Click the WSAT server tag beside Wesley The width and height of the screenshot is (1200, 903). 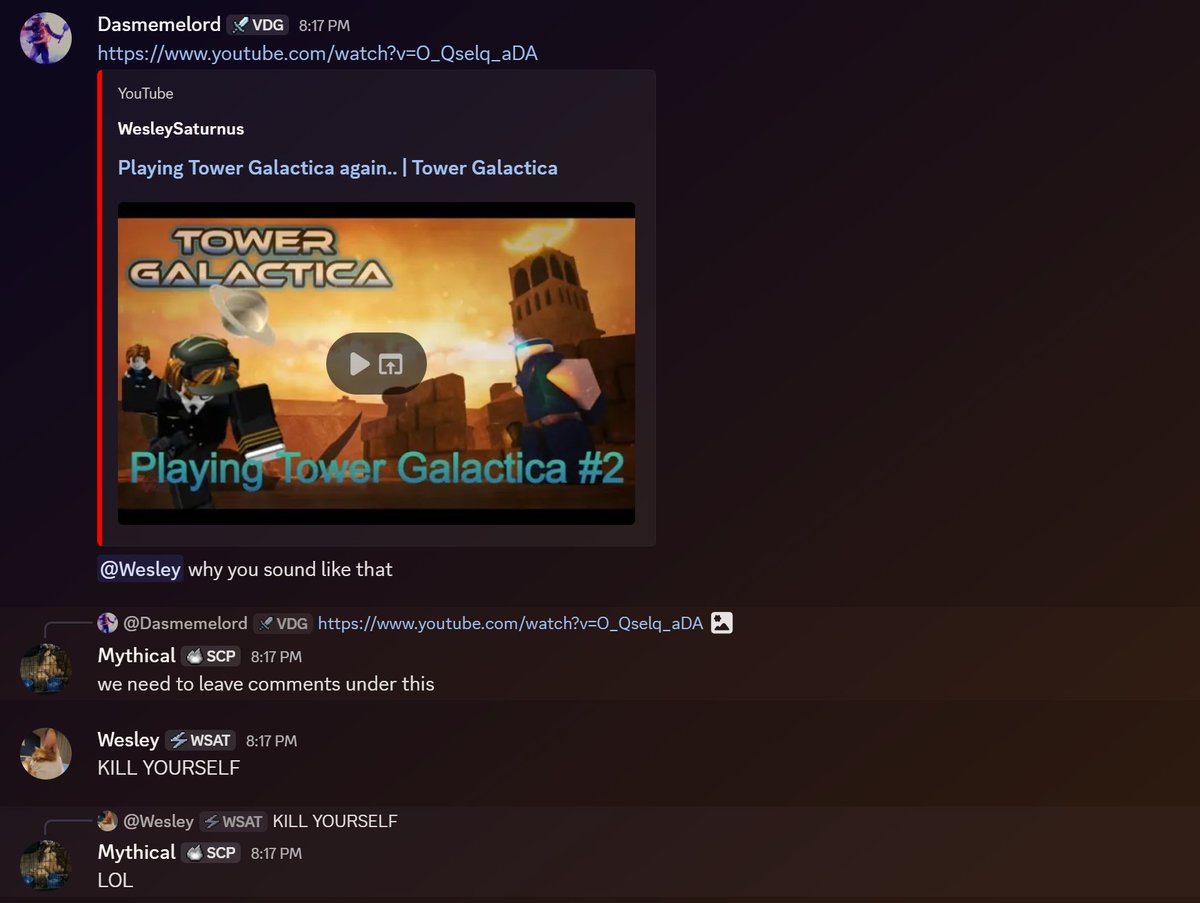[x=201, y=740]
